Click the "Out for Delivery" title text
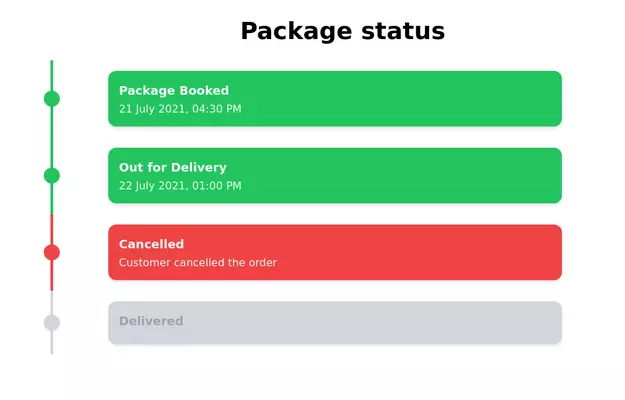The height and width of the screenshot is (400, 625). tap(173, 167)
